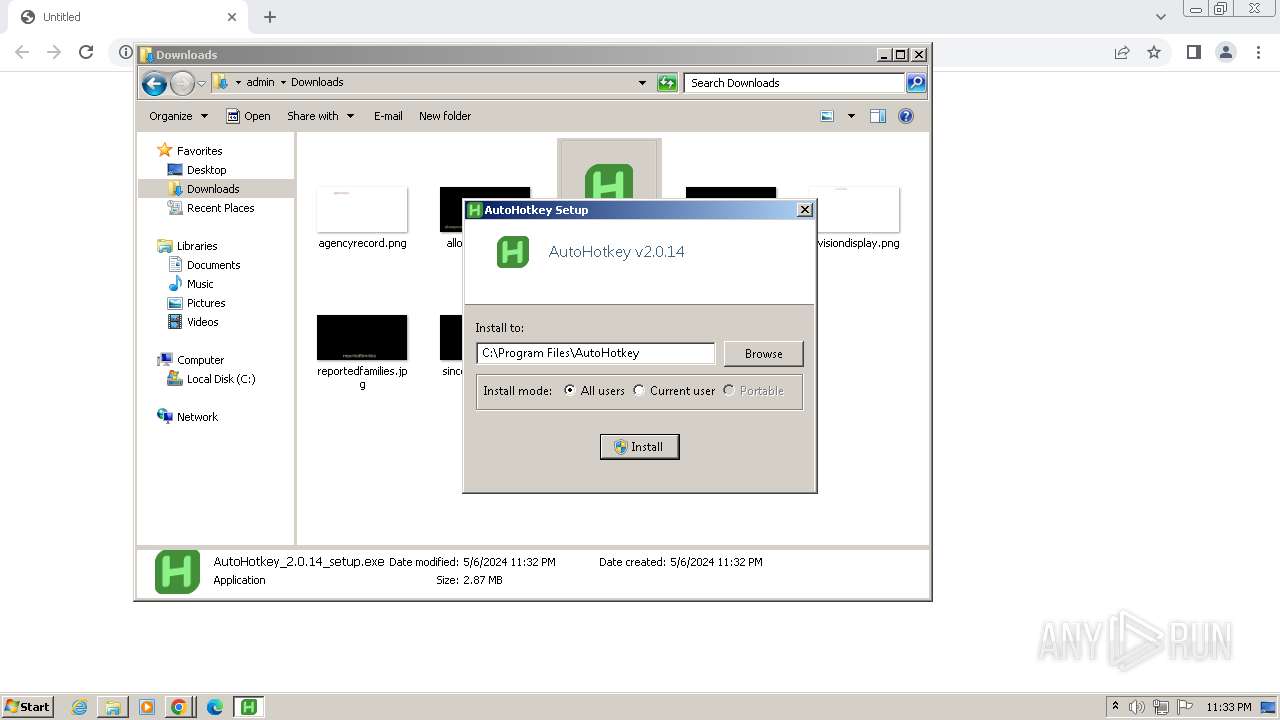Open the Organize menu
Image resolution: width=1280 pixels, height=720 pixels.
[178, 116]
